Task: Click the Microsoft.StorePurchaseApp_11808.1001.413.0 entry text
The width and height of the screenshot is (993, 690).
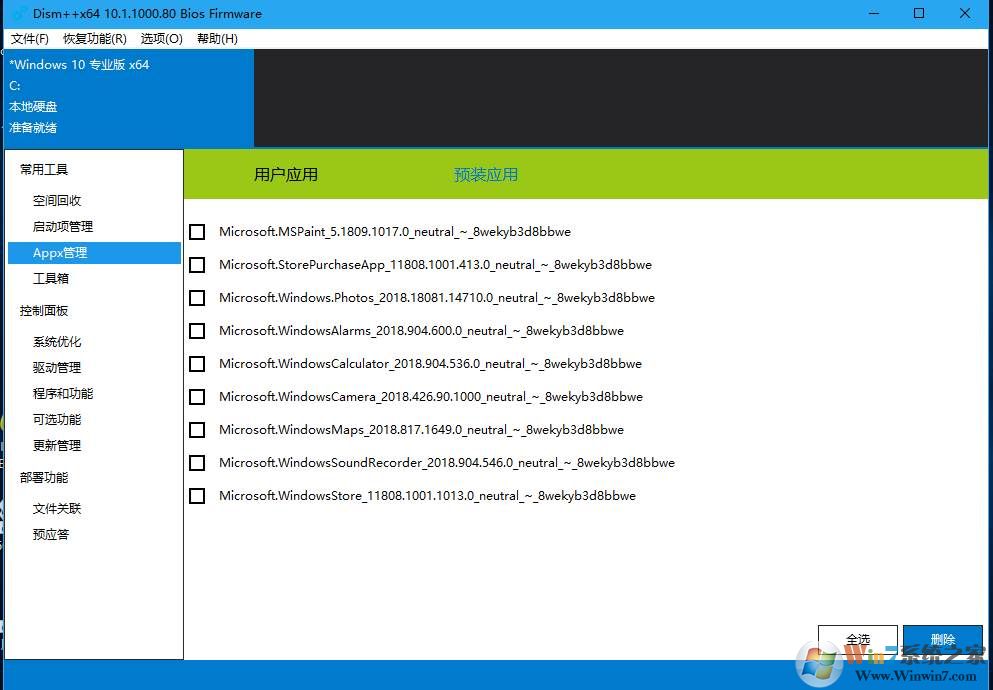Action: click(435, 265)
